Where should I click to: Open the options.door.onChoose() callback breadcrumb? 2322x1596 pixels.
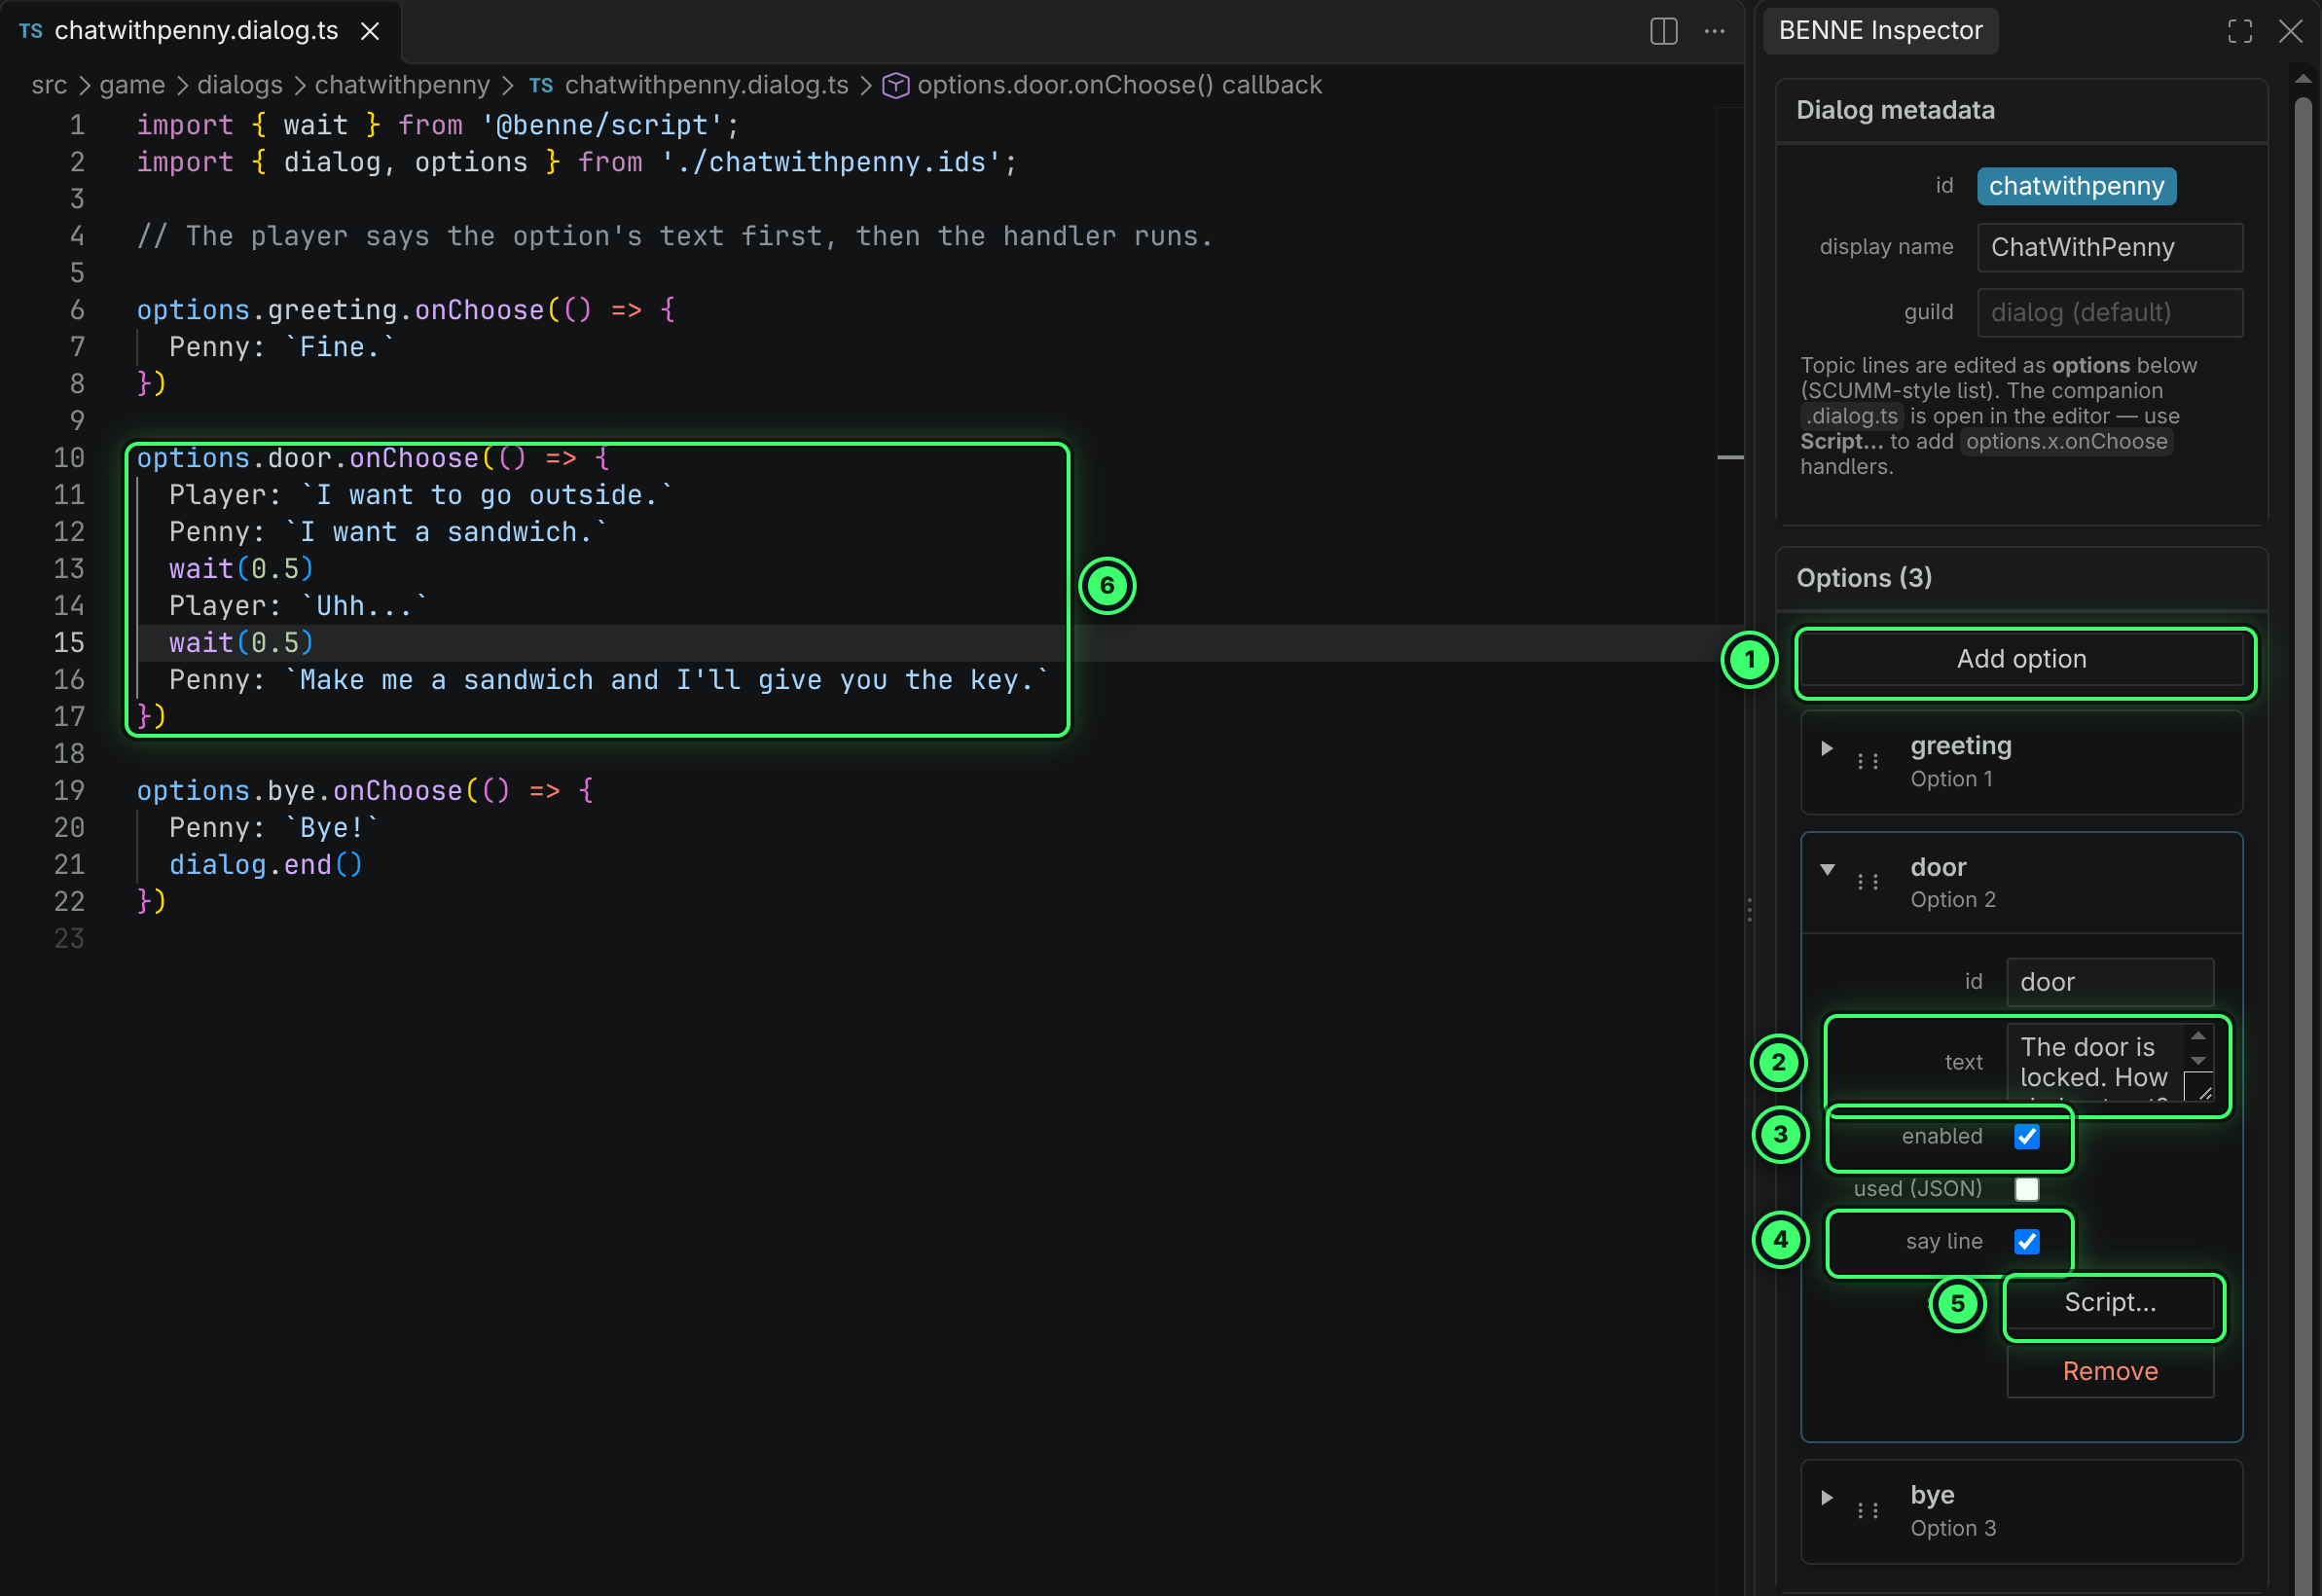1119,85
